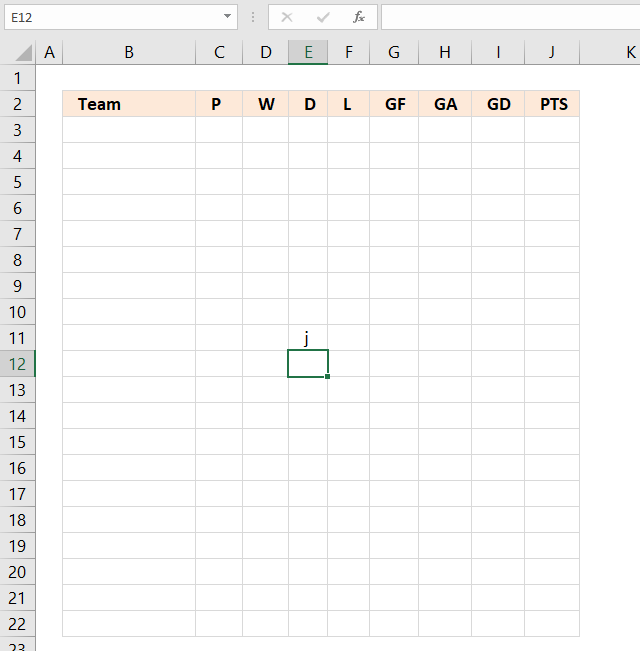The width and height of the screenshot is (640, 651).
Task: Select column J header
Action: (x=552, y=52)
